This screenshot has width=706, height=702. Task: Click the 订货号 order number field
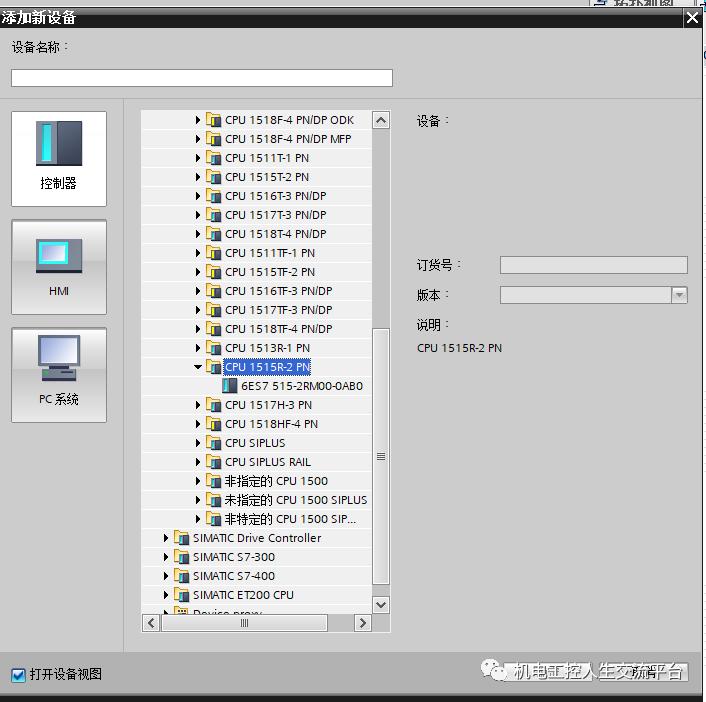pyautogui.click(x=593, y=265)
